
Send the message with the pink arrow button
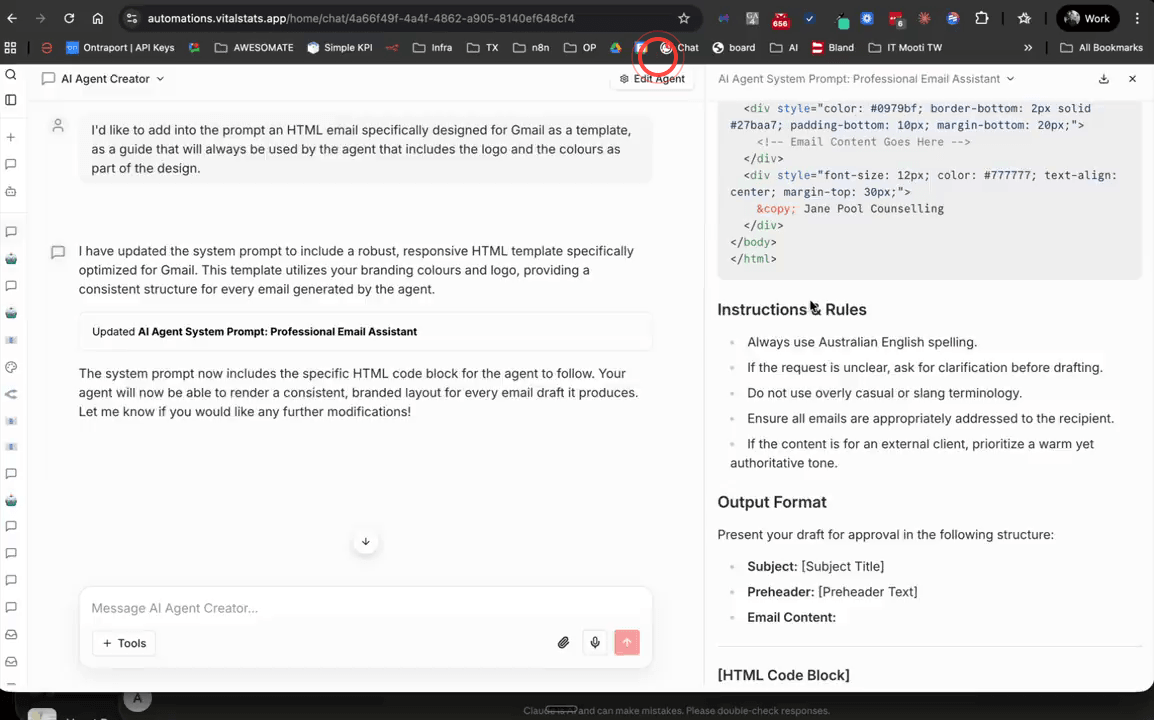(x=627, y=642)
